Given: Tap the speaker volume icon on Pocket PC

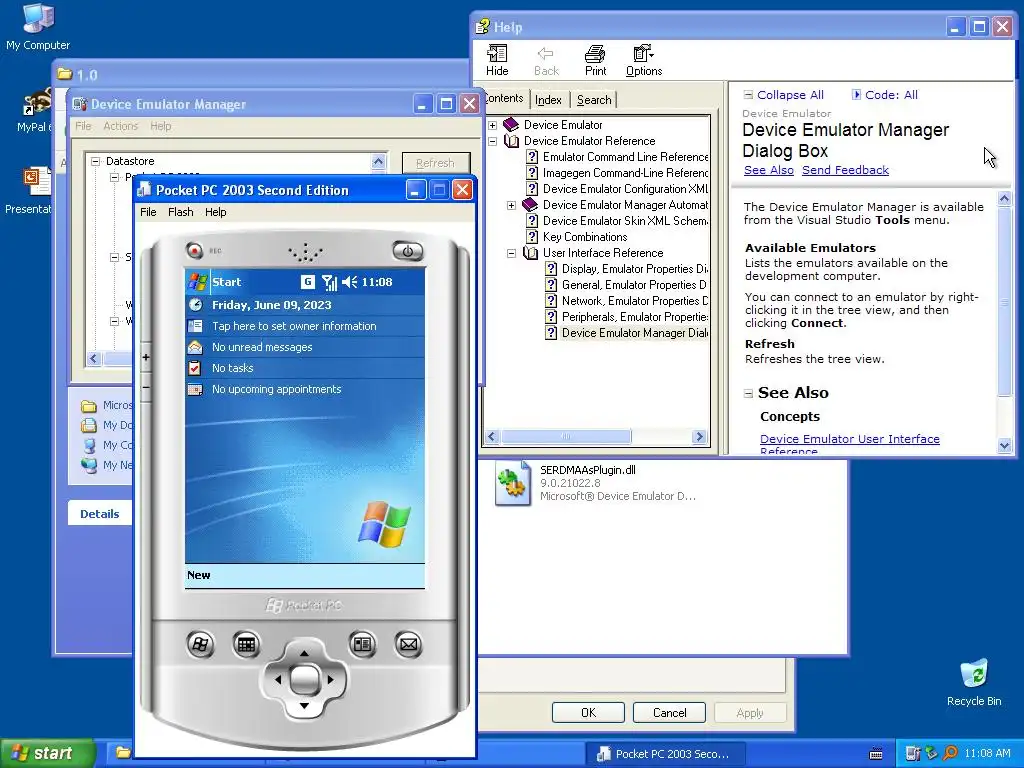Looking at the screenshot, I should [349, 282].
